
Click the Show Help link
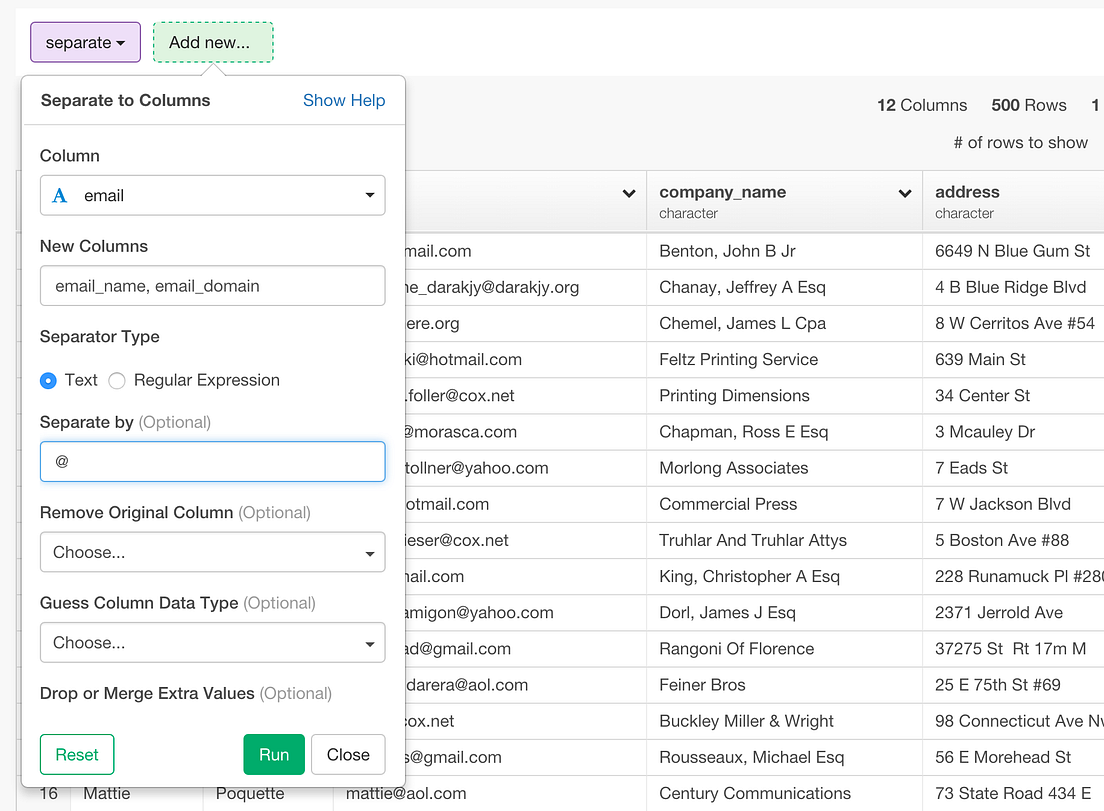pos(344,100)
